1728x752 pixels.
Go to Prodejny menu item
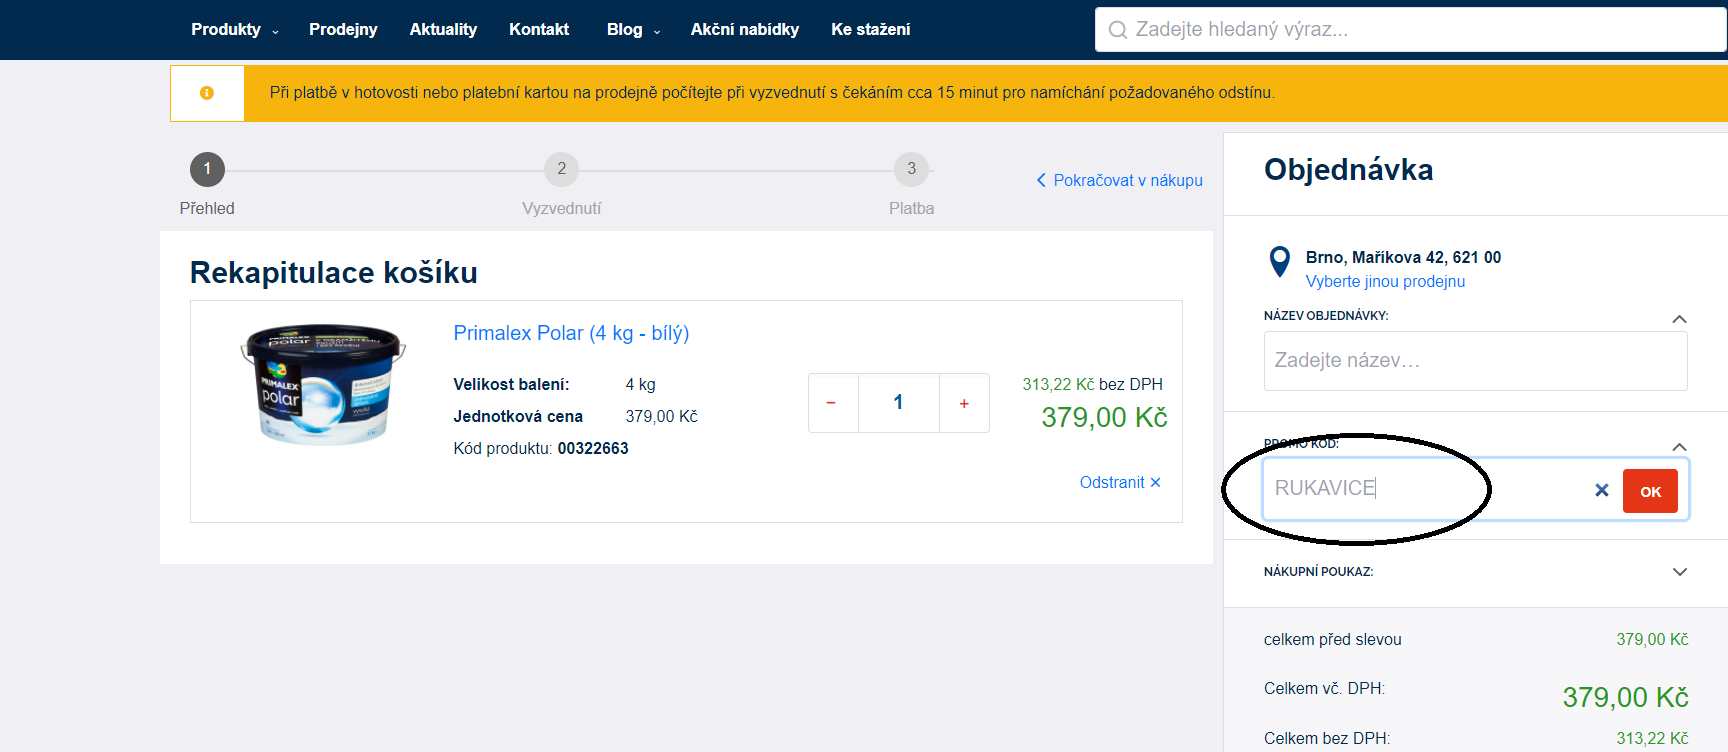pos(343,30)
